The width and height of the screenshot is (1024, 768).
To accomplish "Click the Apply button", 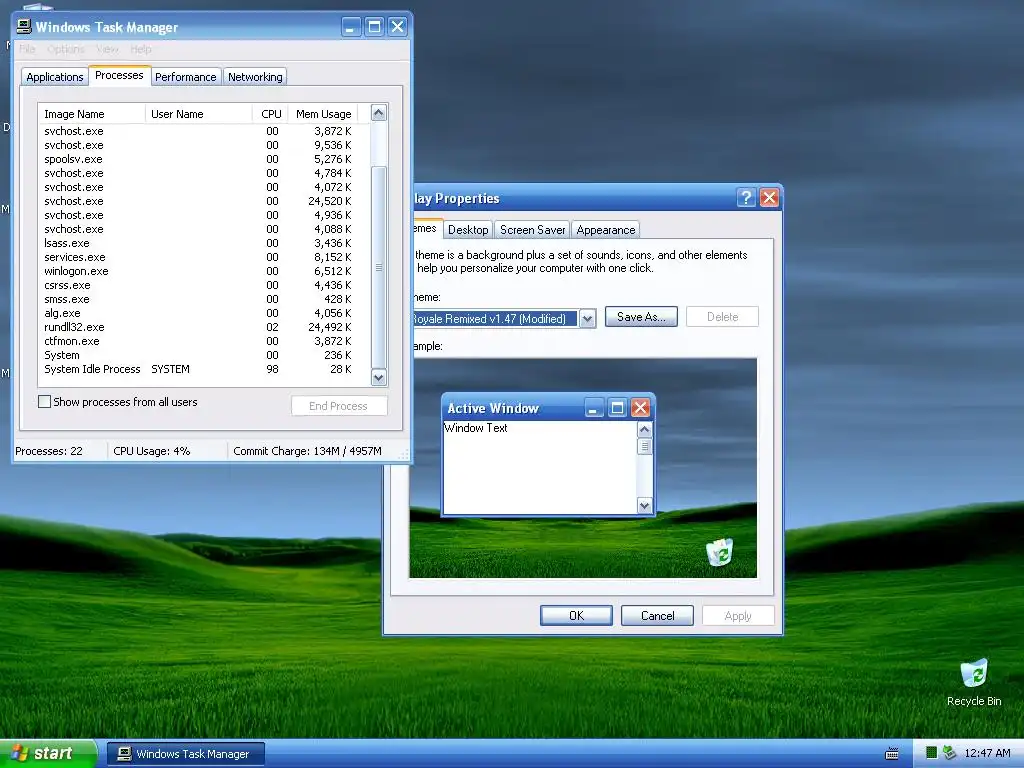I will tap(738, 615).
